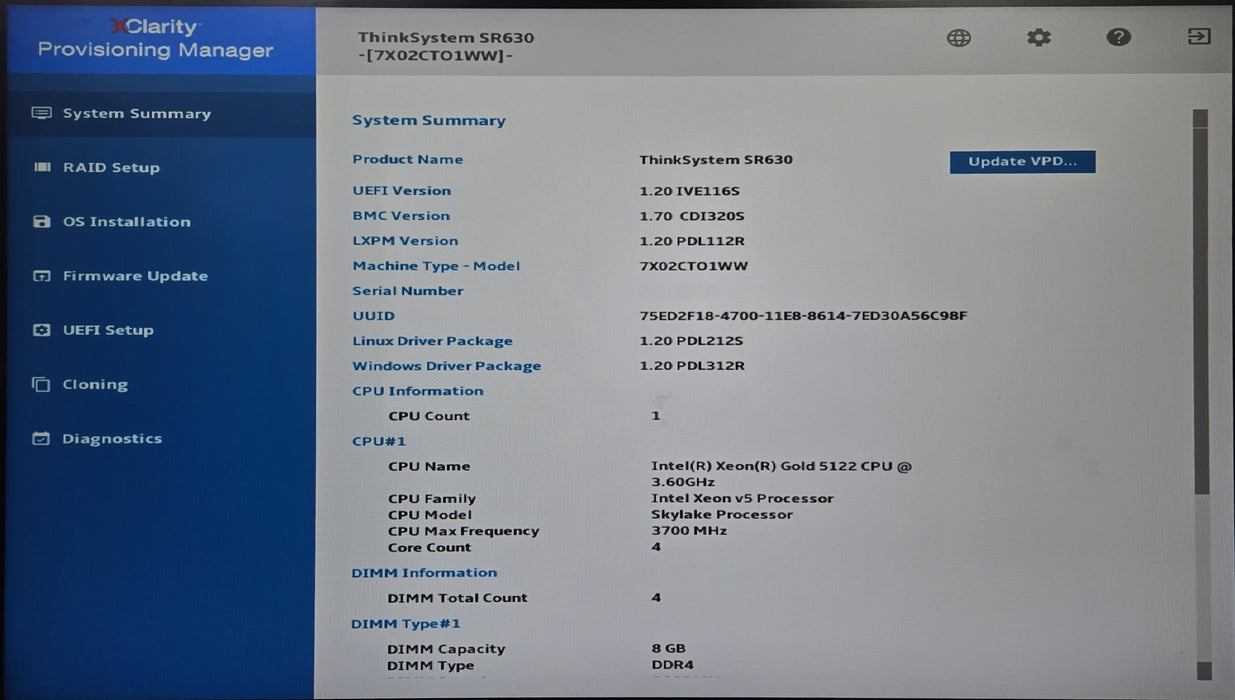Click scrollbar up arrow at top

1201,118
